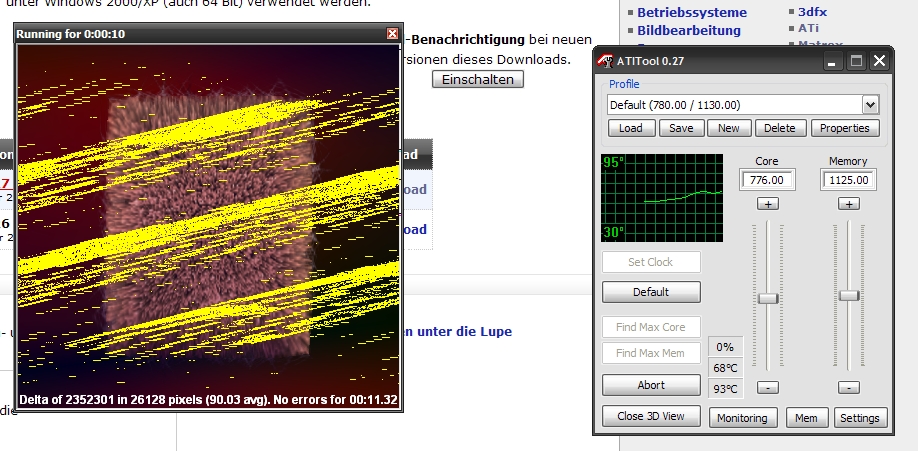Click the Core clock value field 776.00
The width and height of the screenshot is (918, 451).
[x=767, y=180]
